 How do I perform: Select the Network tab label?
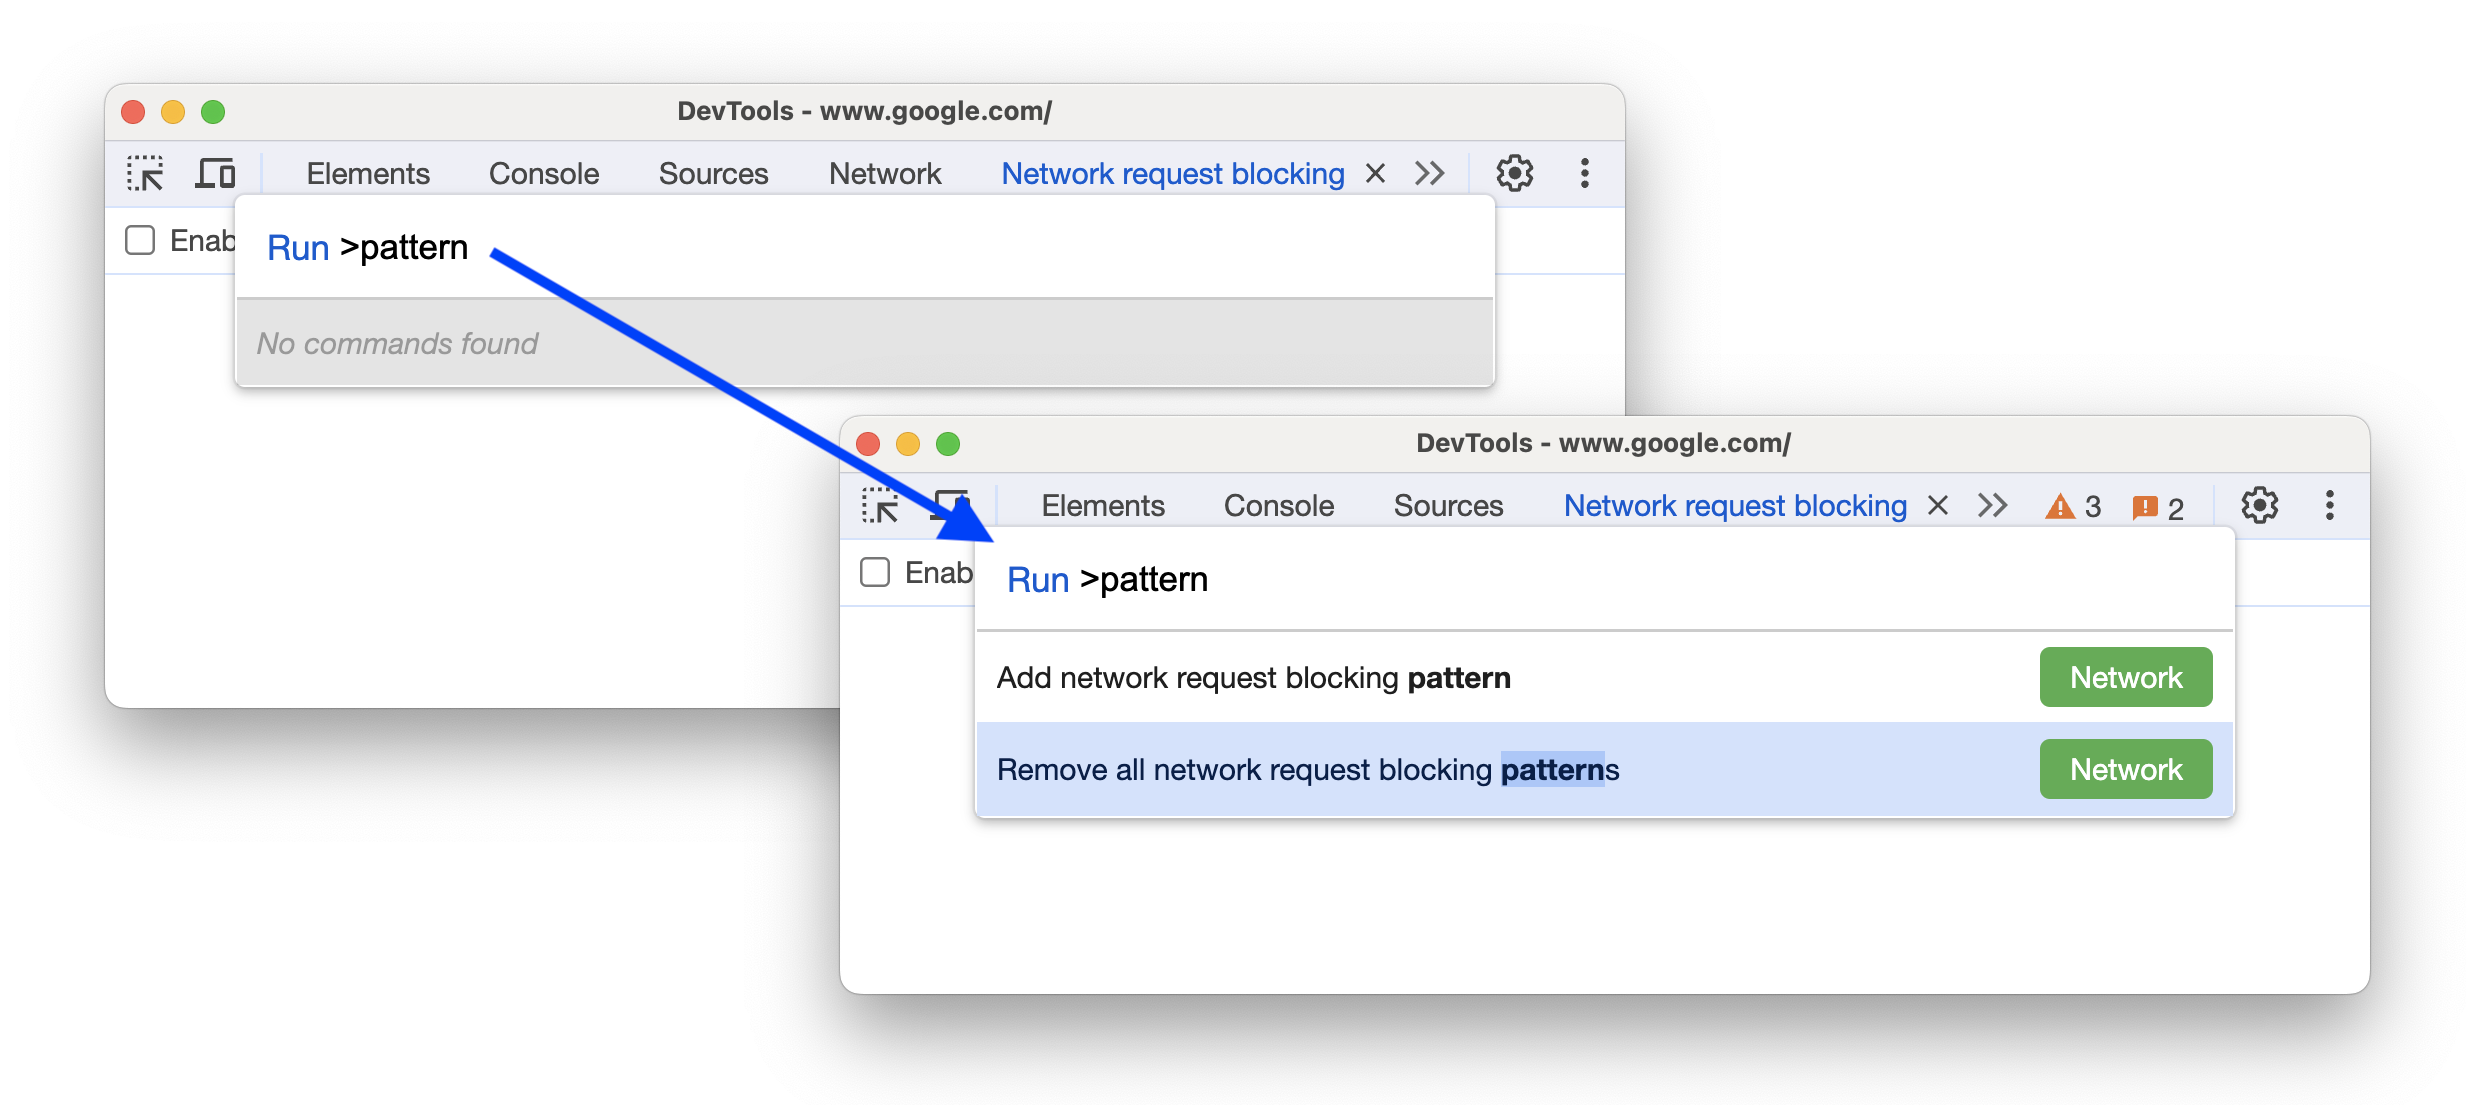[880, 174]
